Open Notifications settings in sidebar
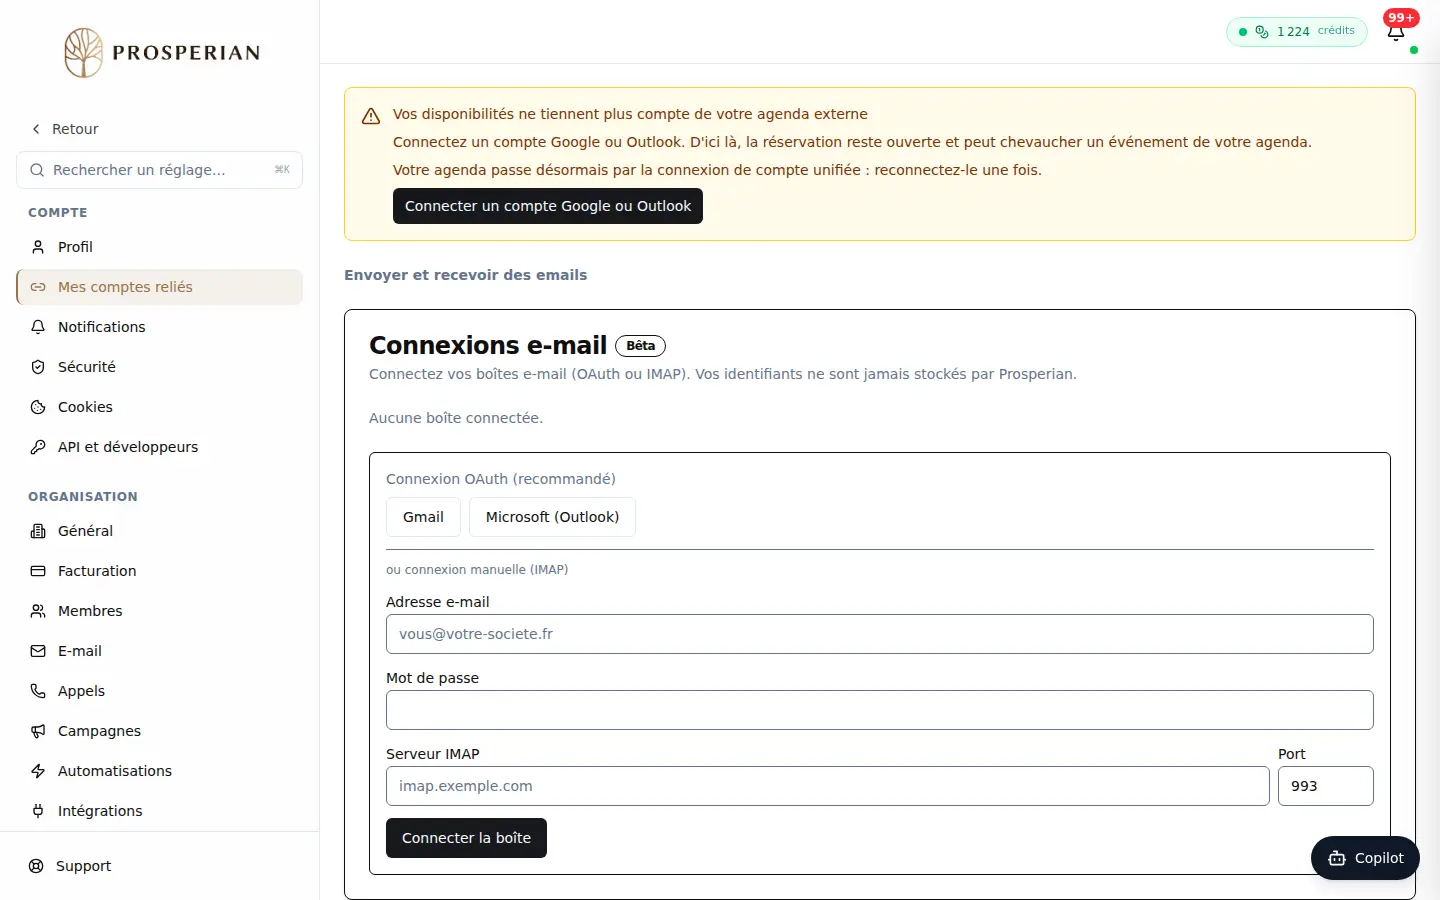Screen dimensions: 1440x900 (x=160, y=327)
